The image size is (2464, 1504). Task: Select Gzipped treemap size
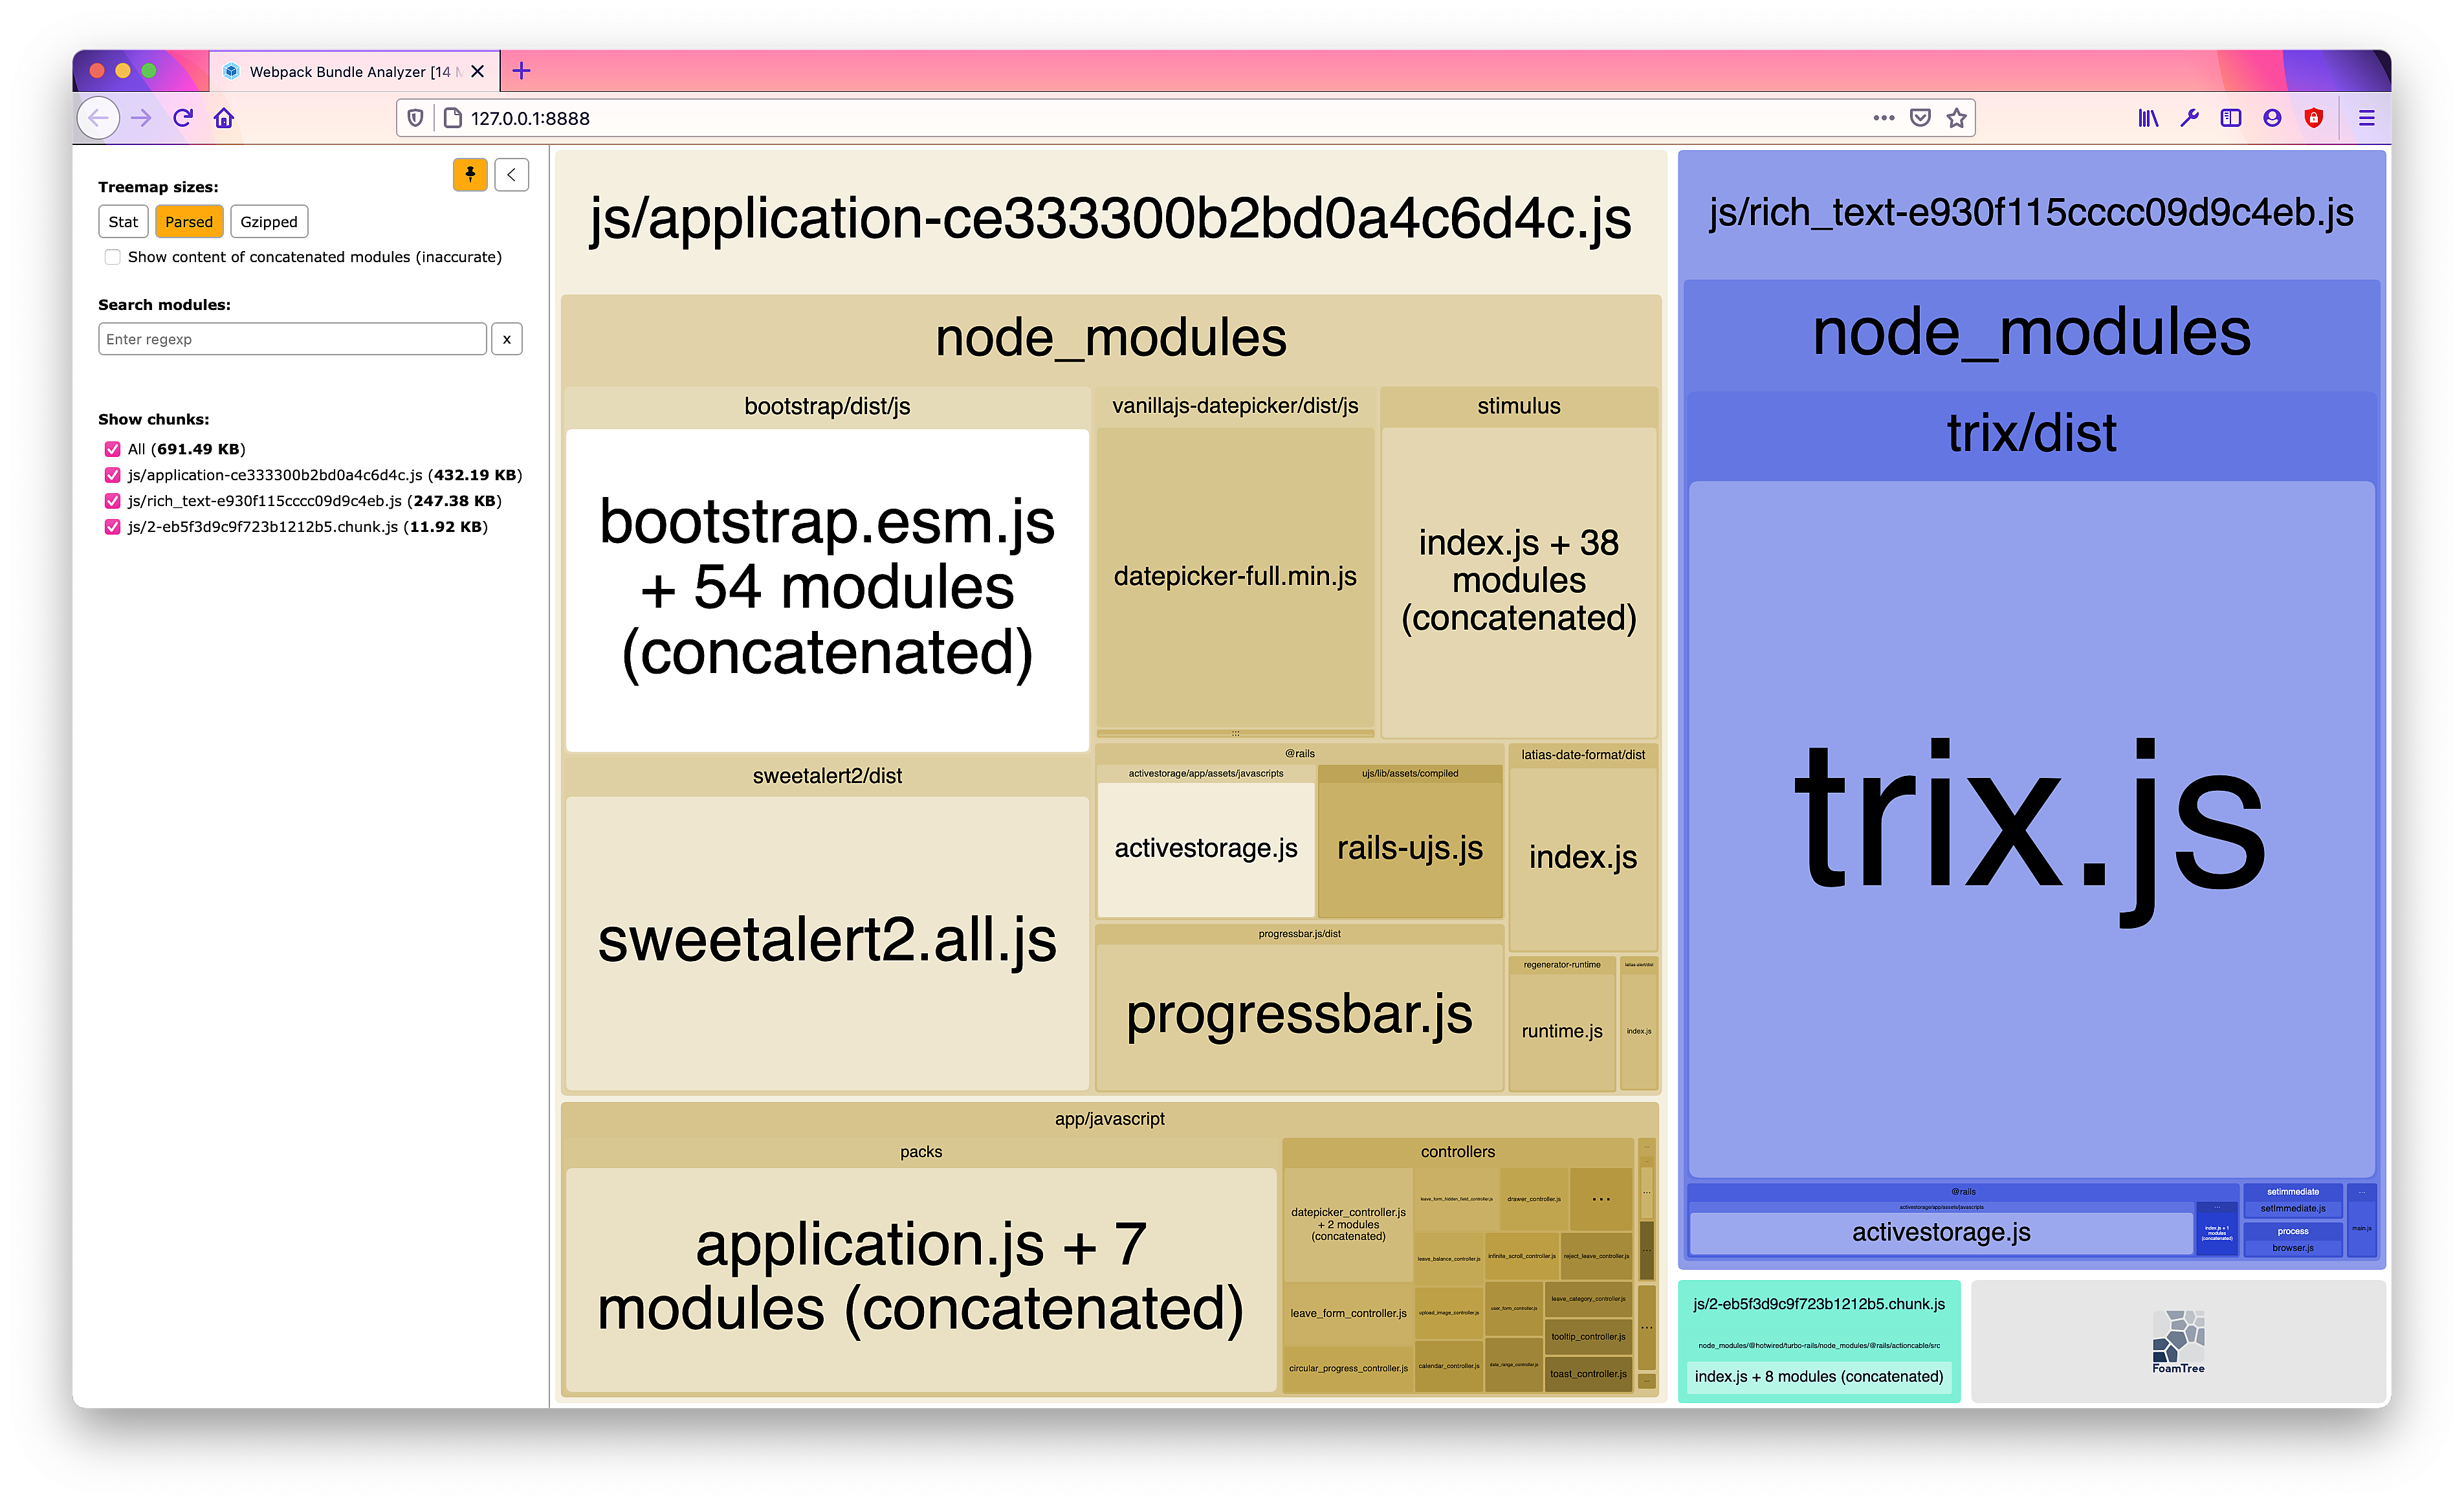coord(269,222)
